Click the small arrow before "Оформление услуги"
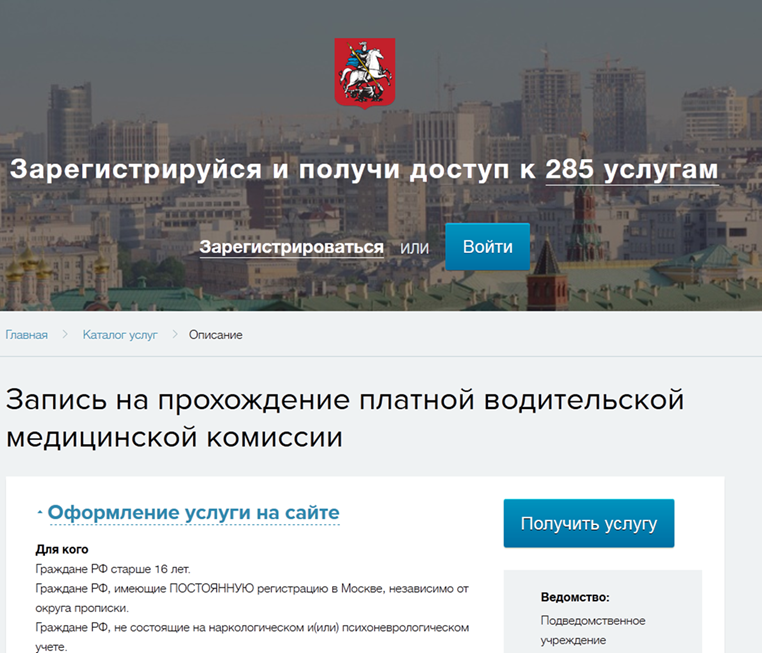Image resolution: width=762 pixels, height=653 pixels. click(40, 513)
